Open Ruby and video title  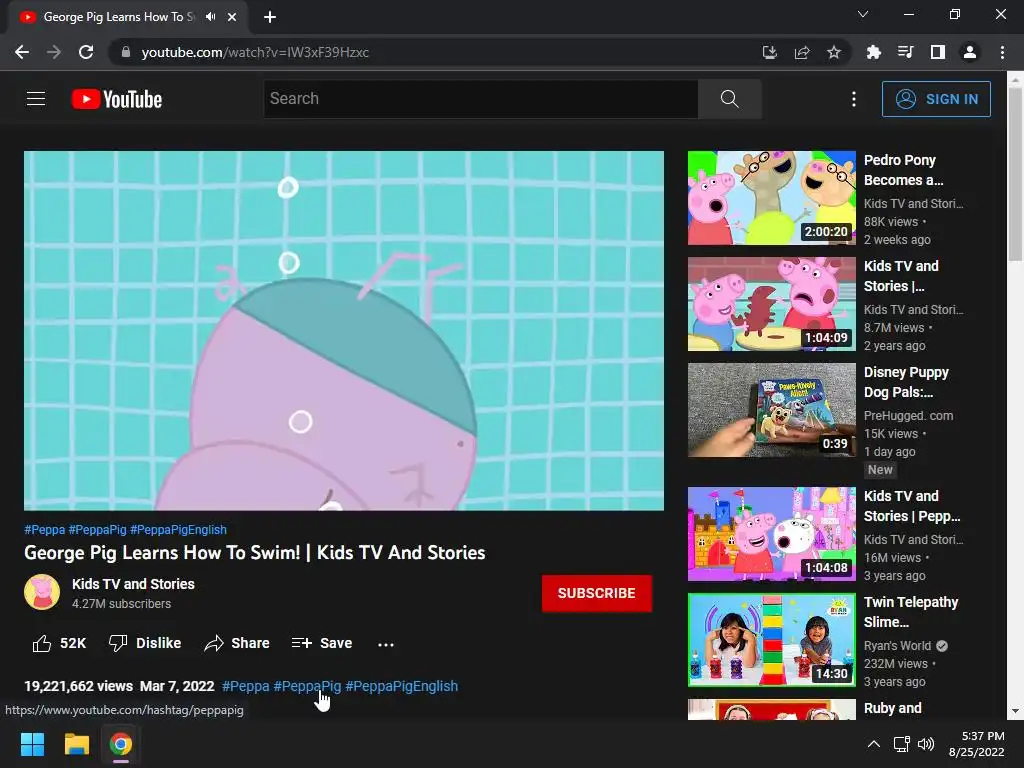(x=893, y=708)
